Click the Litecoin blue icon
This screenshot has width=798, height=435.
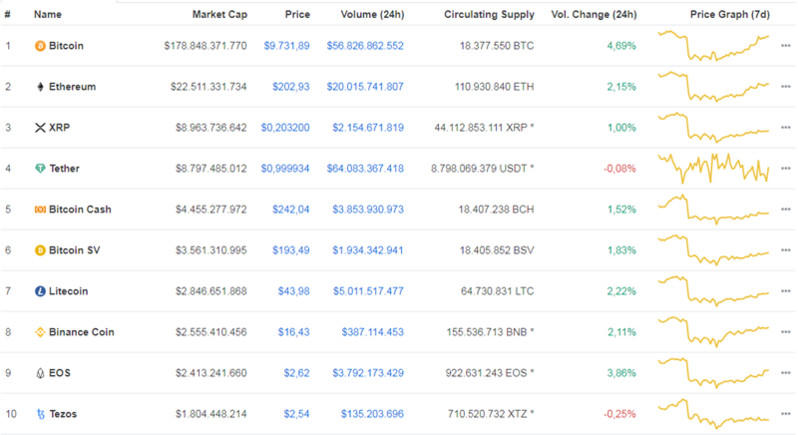[x=40, y=291]
